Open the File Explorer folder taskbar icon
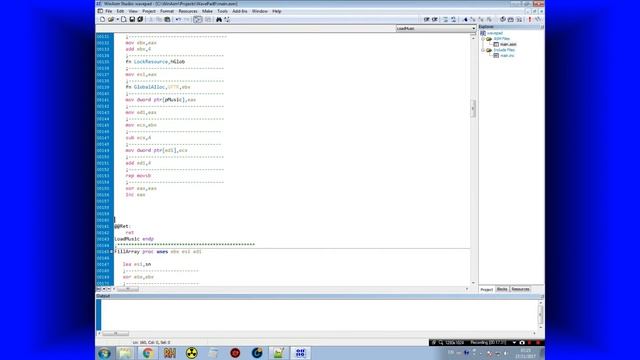This screenshot has width=640, height=360. pos(126,353)
